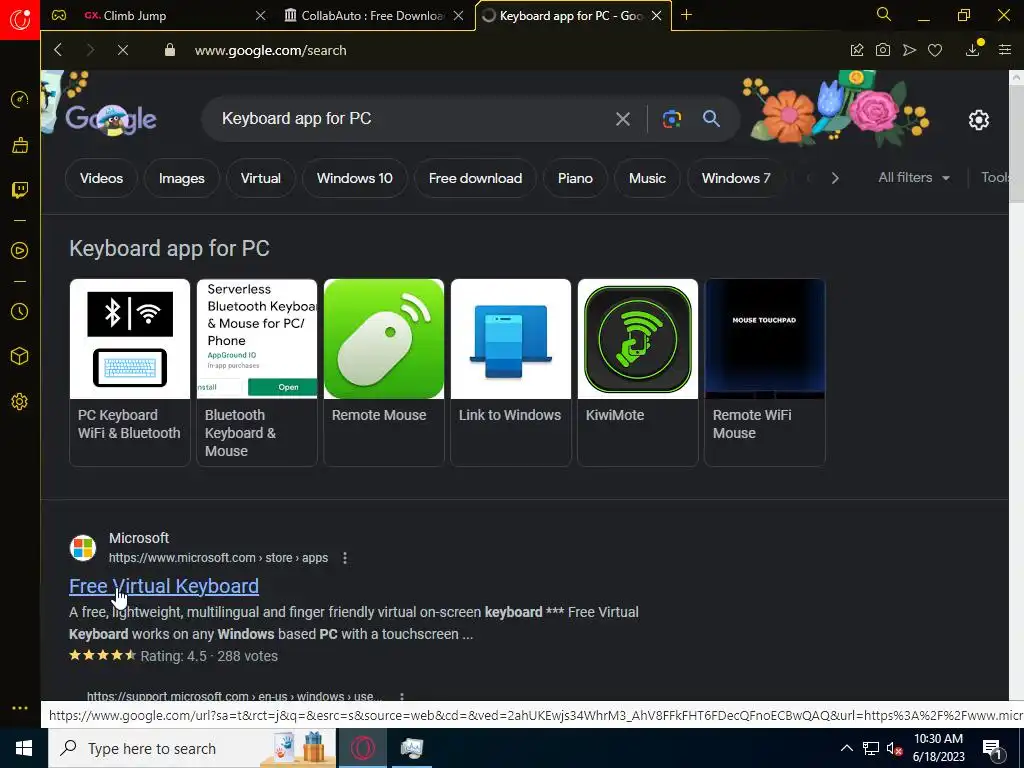Show more filter chips with arrow
1024x768 pixels.
(835, 178)
